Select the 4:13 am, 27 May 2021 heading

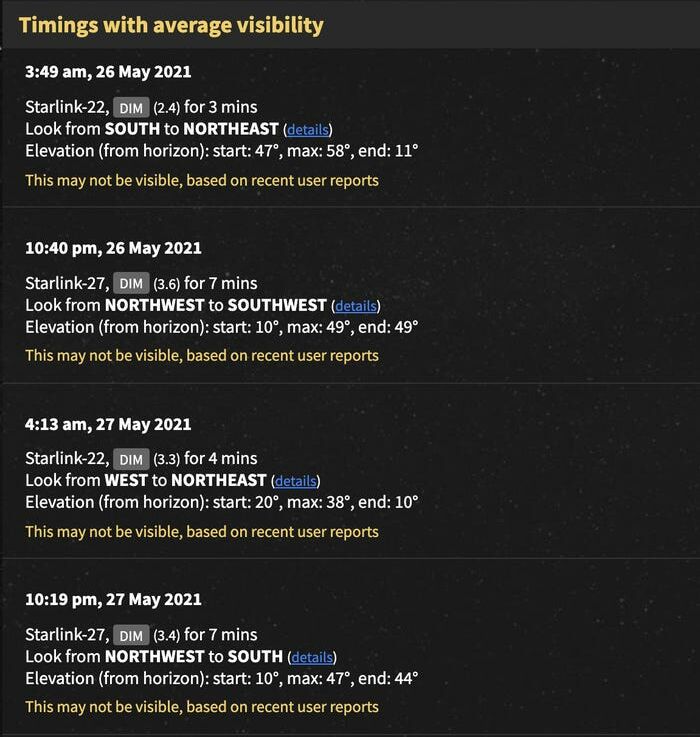click(108, 424)
